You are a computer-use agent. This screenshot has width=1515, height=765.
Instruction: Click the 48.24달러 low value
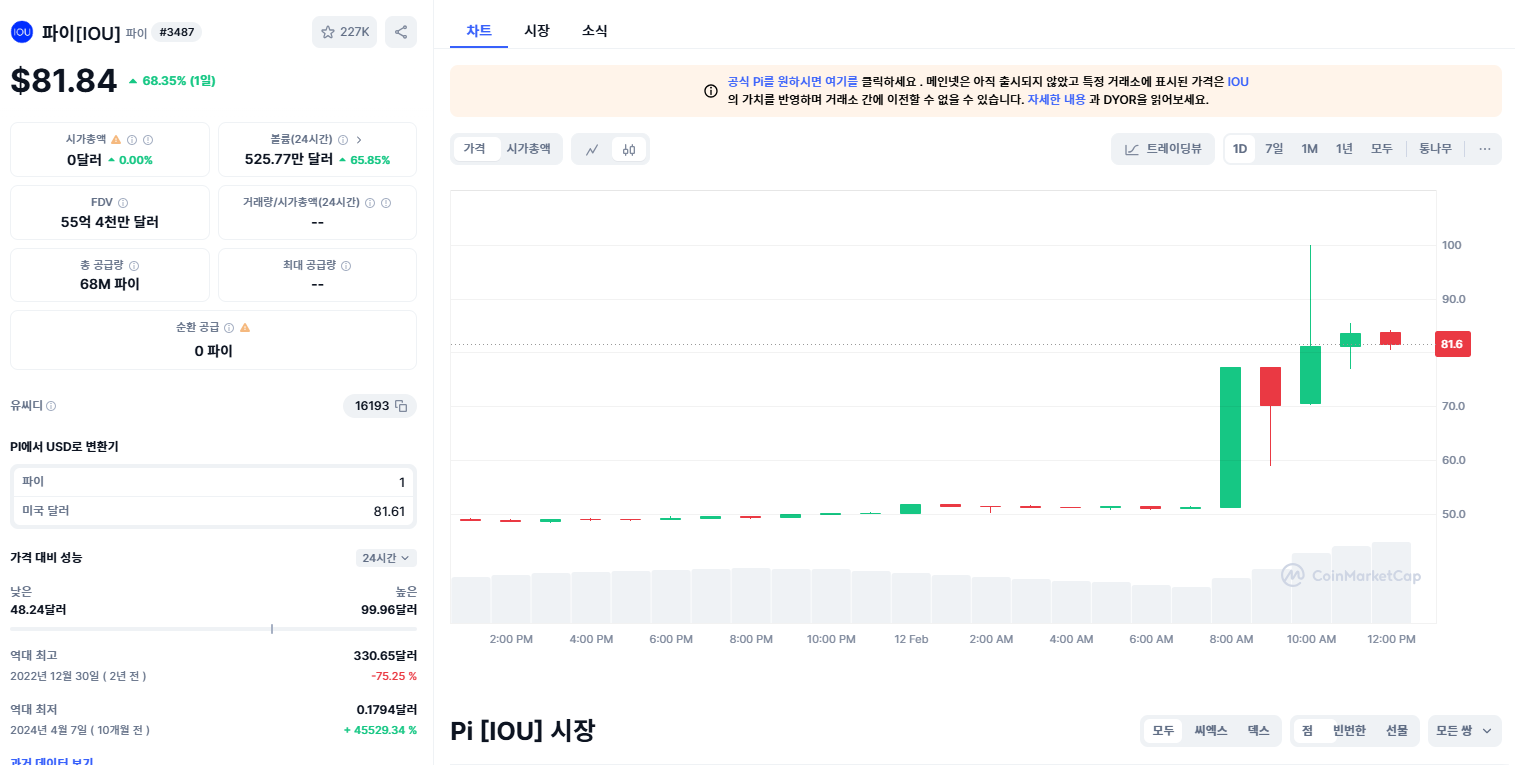[x=38, y=609]
